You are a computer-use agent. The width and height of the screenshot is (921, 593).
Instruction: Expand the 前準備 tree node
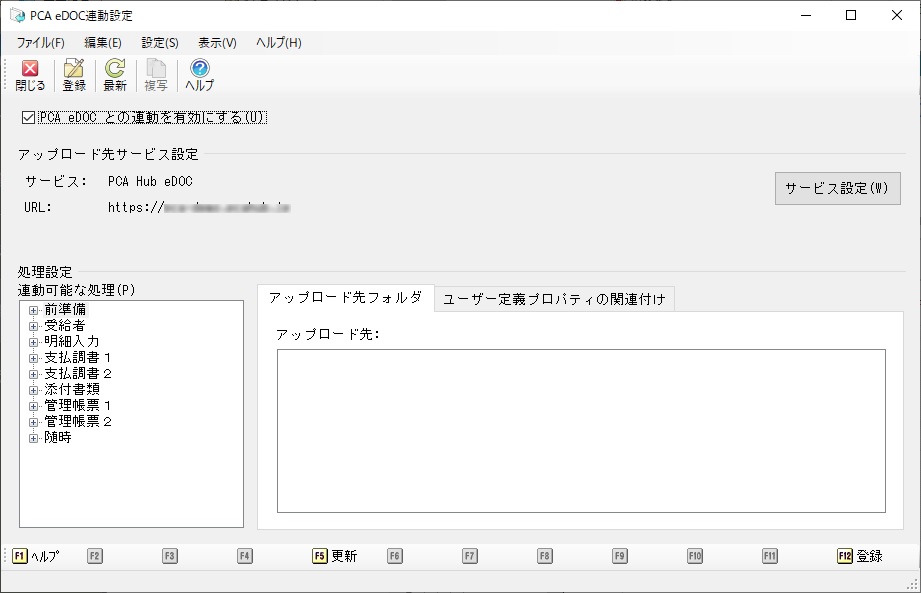point(34,310)
